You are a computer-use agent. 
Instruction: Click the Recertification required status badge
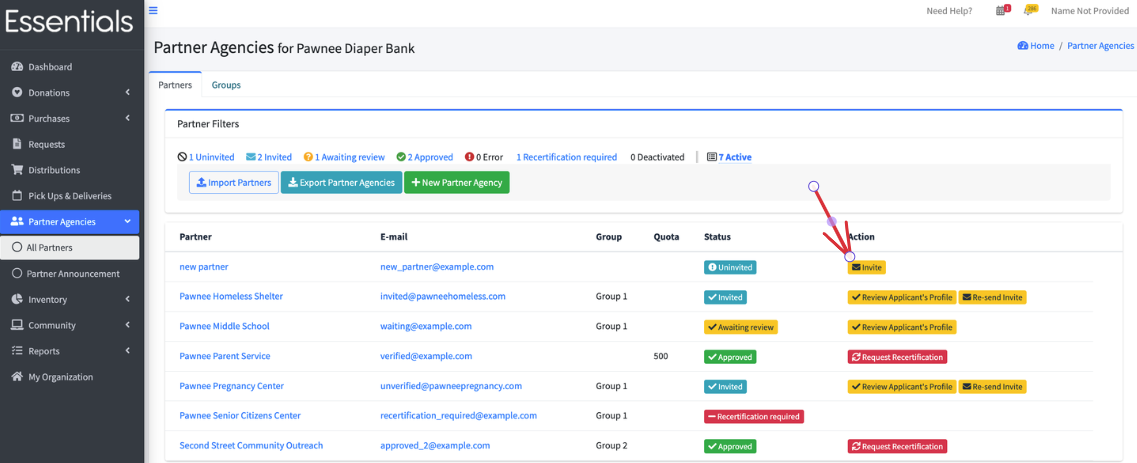(x=754, y=416)
